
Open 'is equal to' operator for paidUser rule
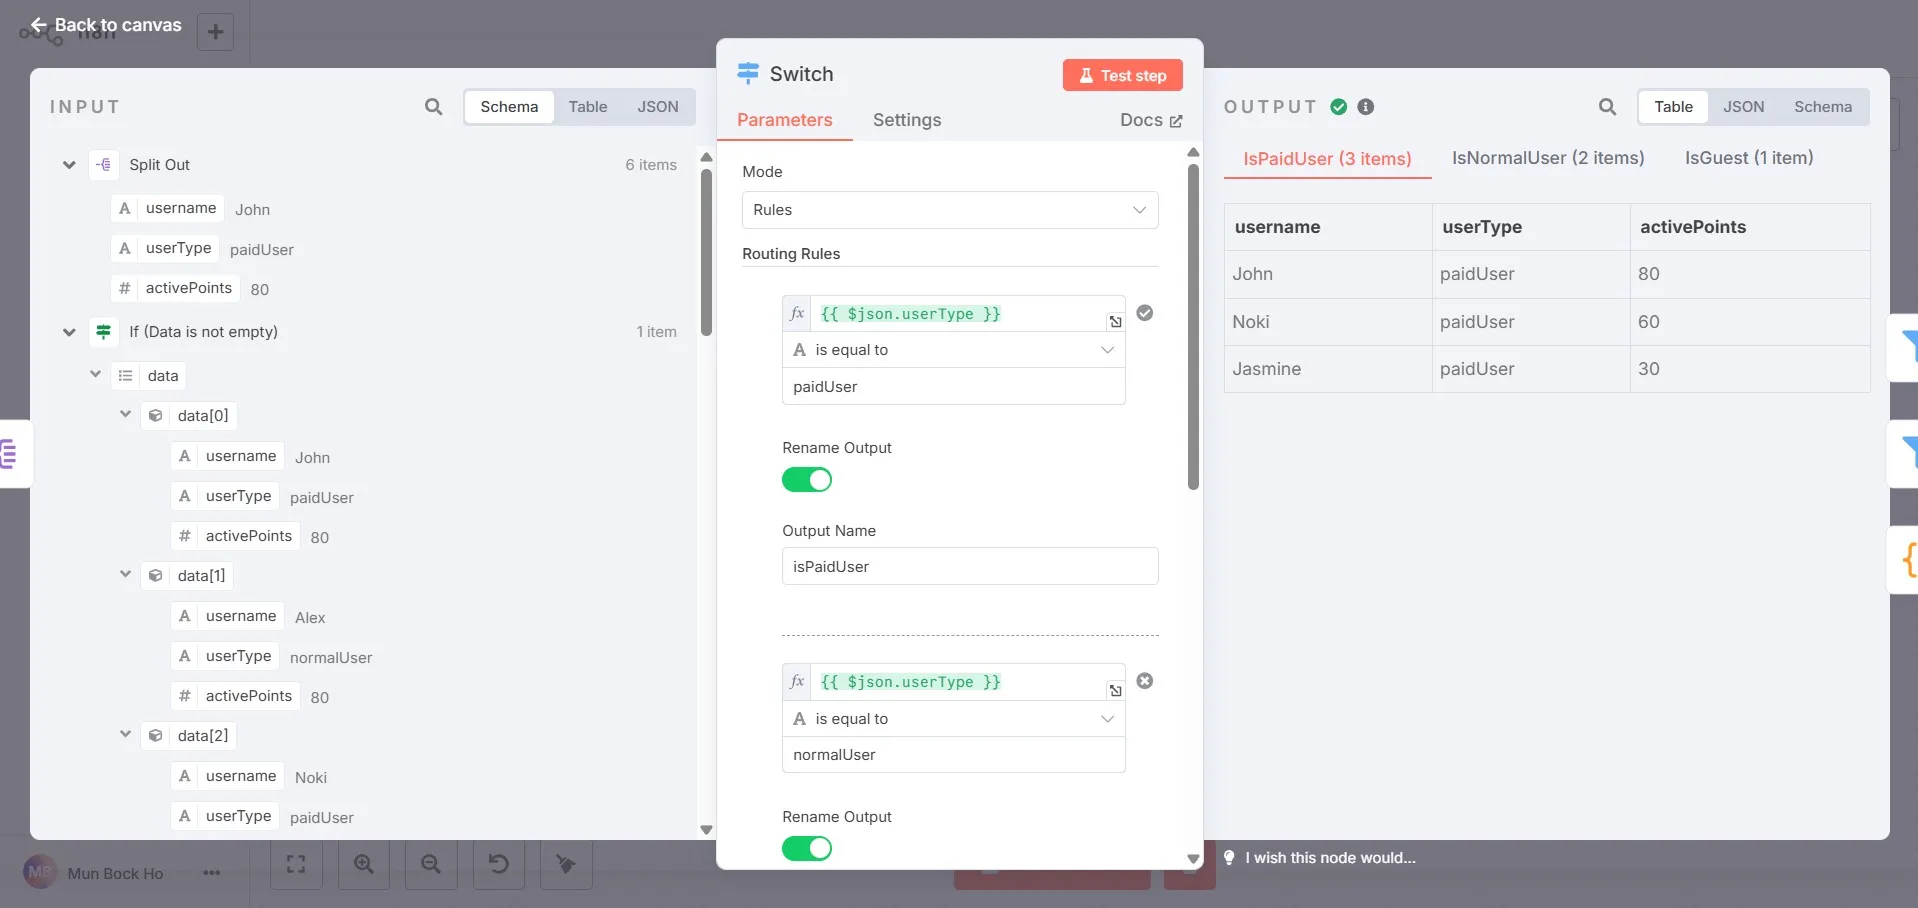click(954, 350)
